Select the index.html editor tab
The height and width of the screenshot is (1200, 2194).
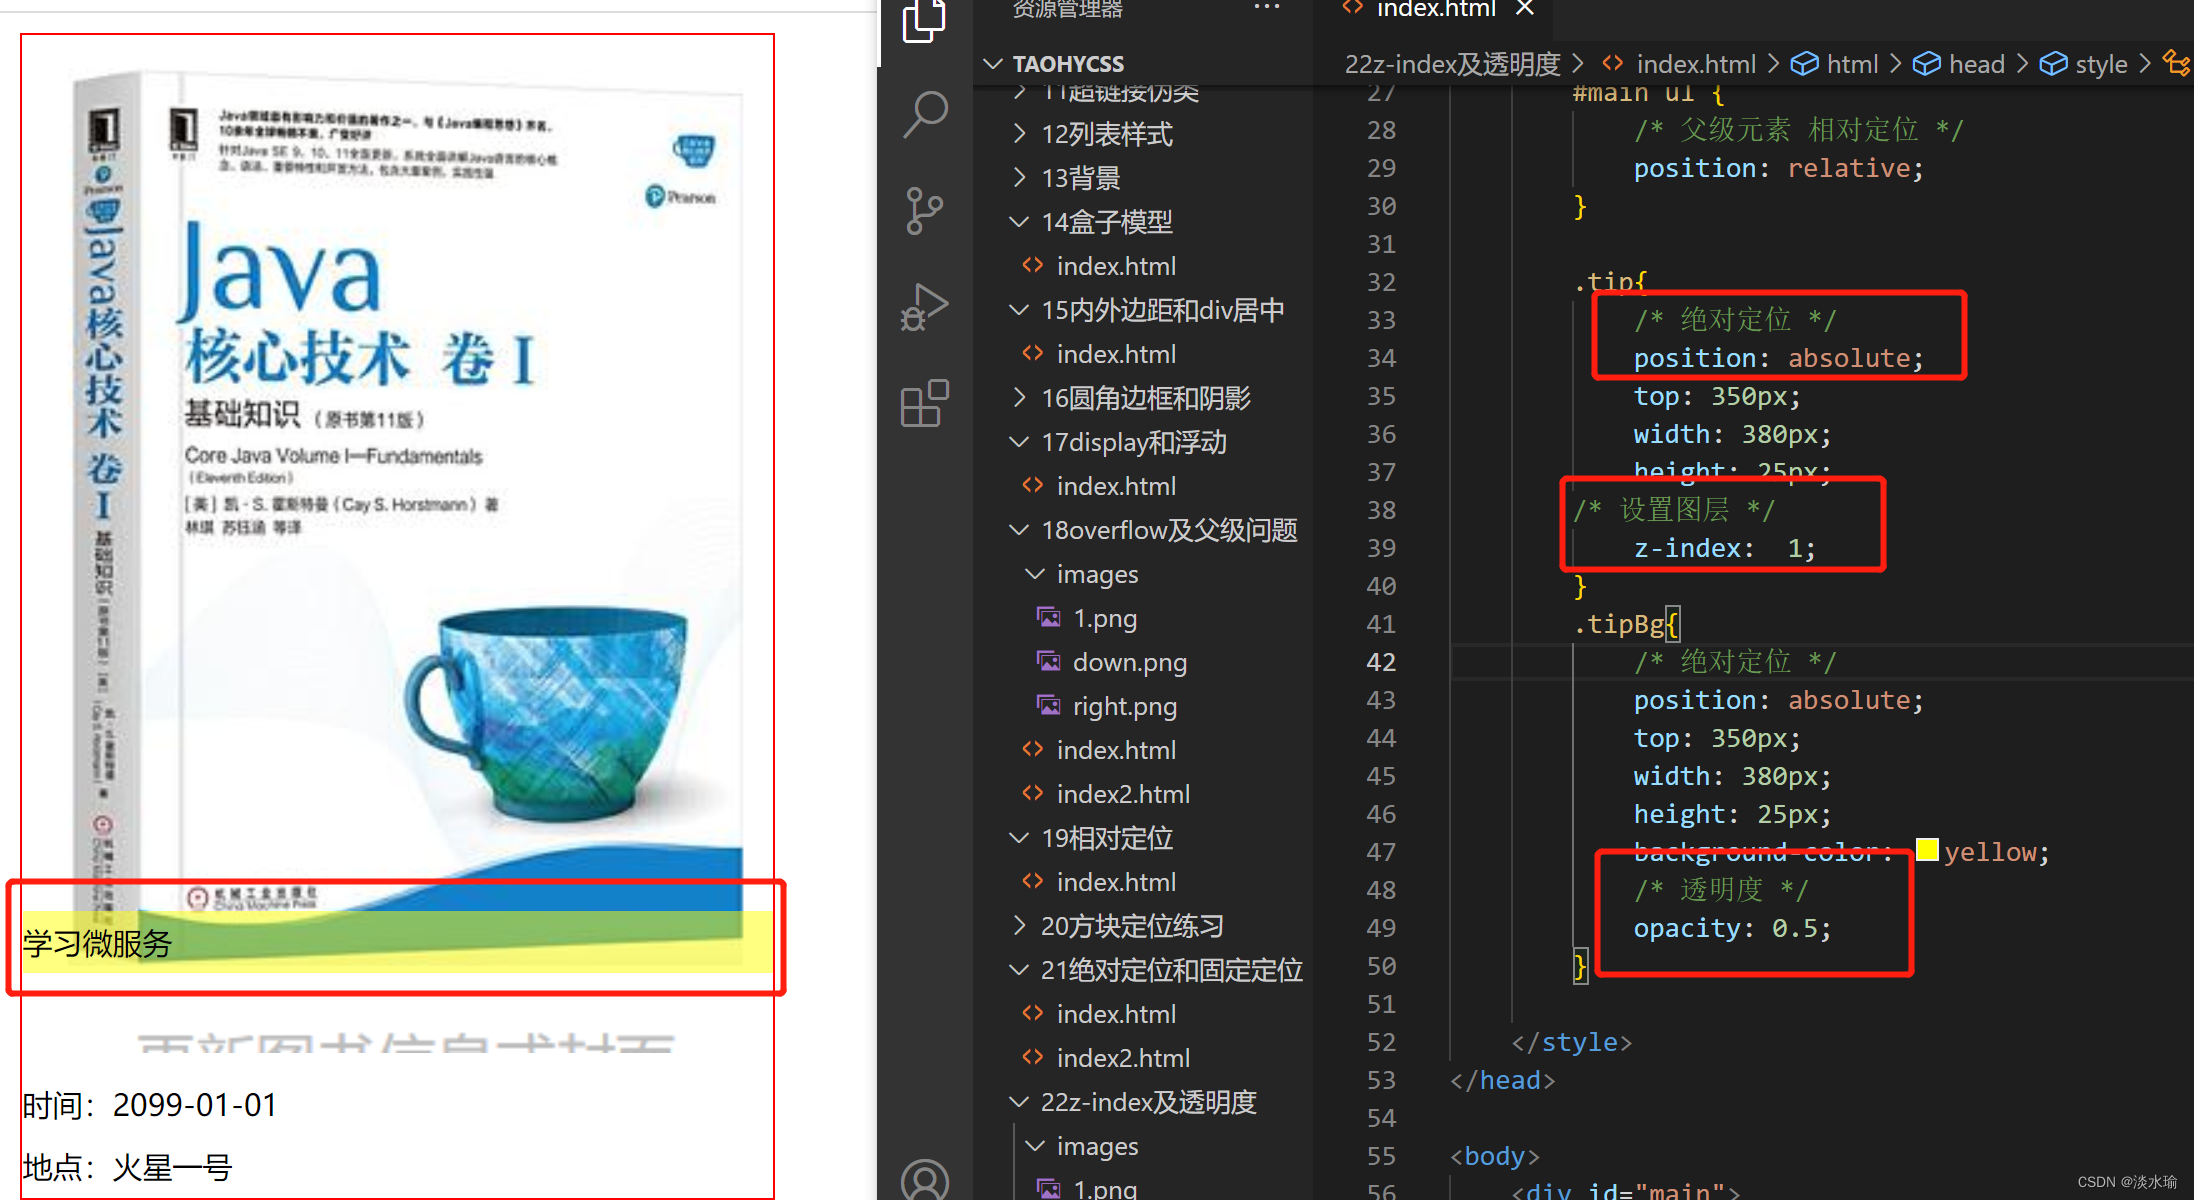click(x=1436, y=9)
